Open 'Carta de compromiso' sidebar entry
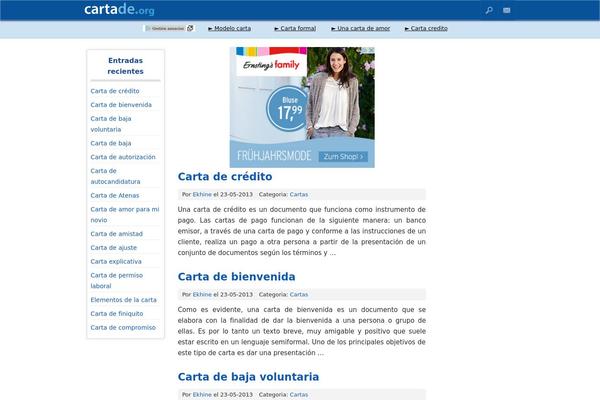 (x=122, y=327)
